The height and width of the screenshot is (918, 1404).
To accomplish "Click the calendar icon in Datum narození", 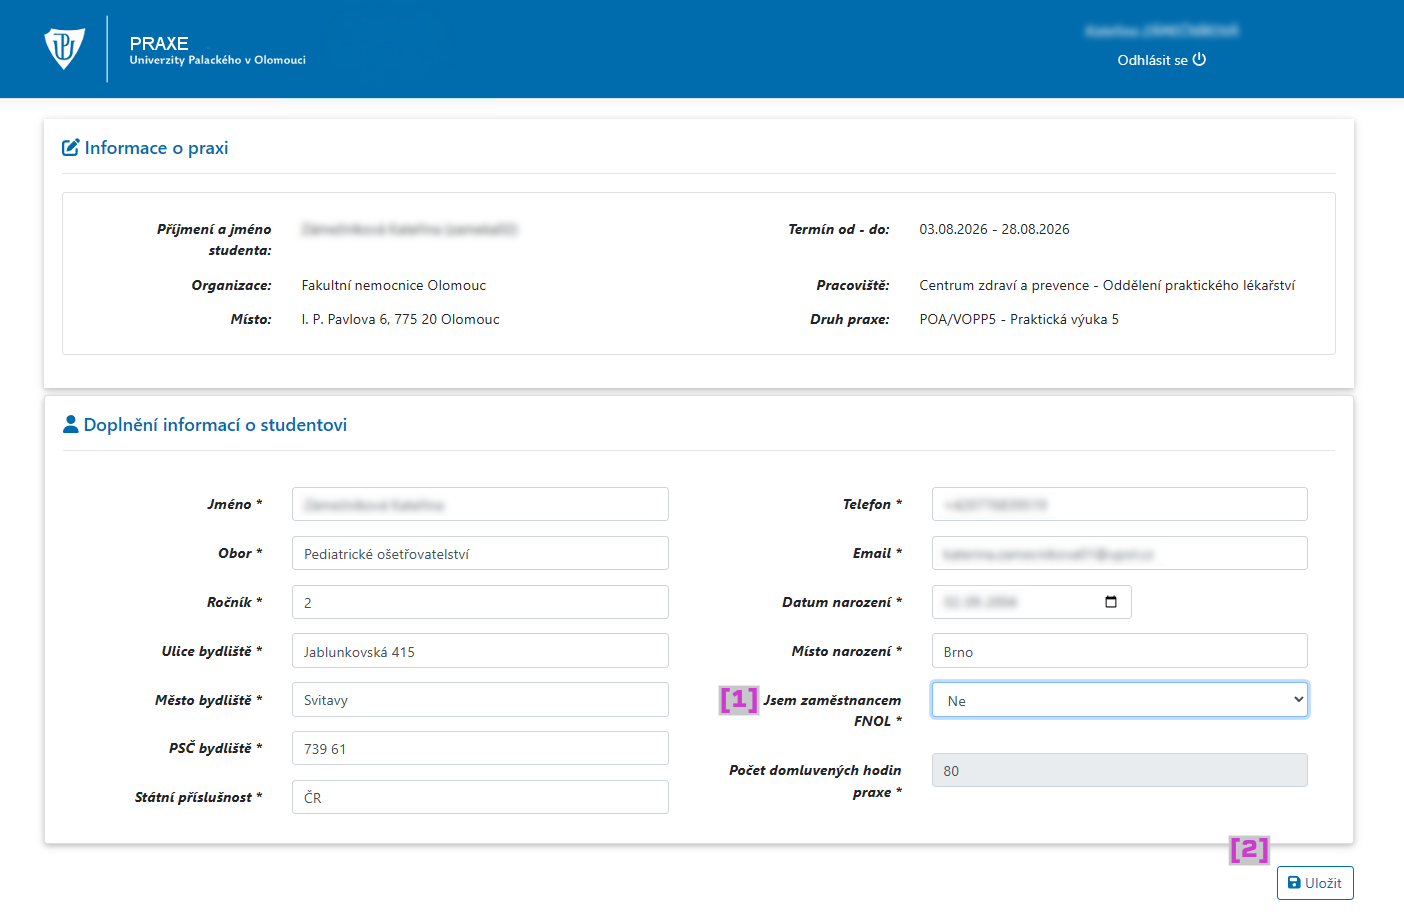I will (x=1110, y=602).
